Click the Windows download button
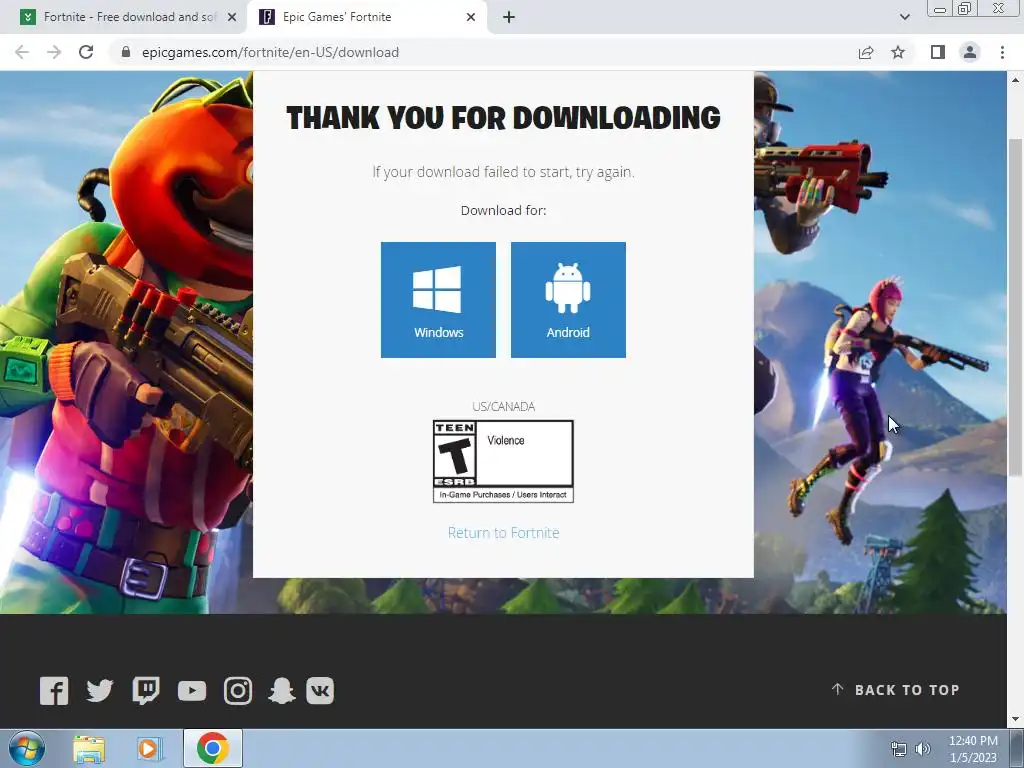The image size is (1024, 768). tap(438, 300)
